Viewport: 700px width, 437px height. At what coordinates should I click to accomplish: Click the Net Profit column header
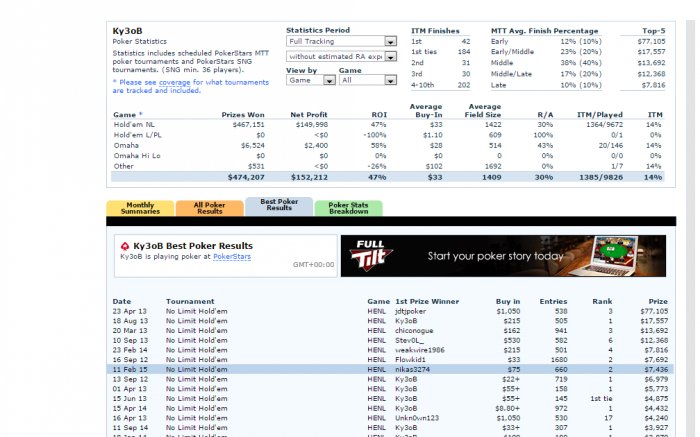pos(309,115)
